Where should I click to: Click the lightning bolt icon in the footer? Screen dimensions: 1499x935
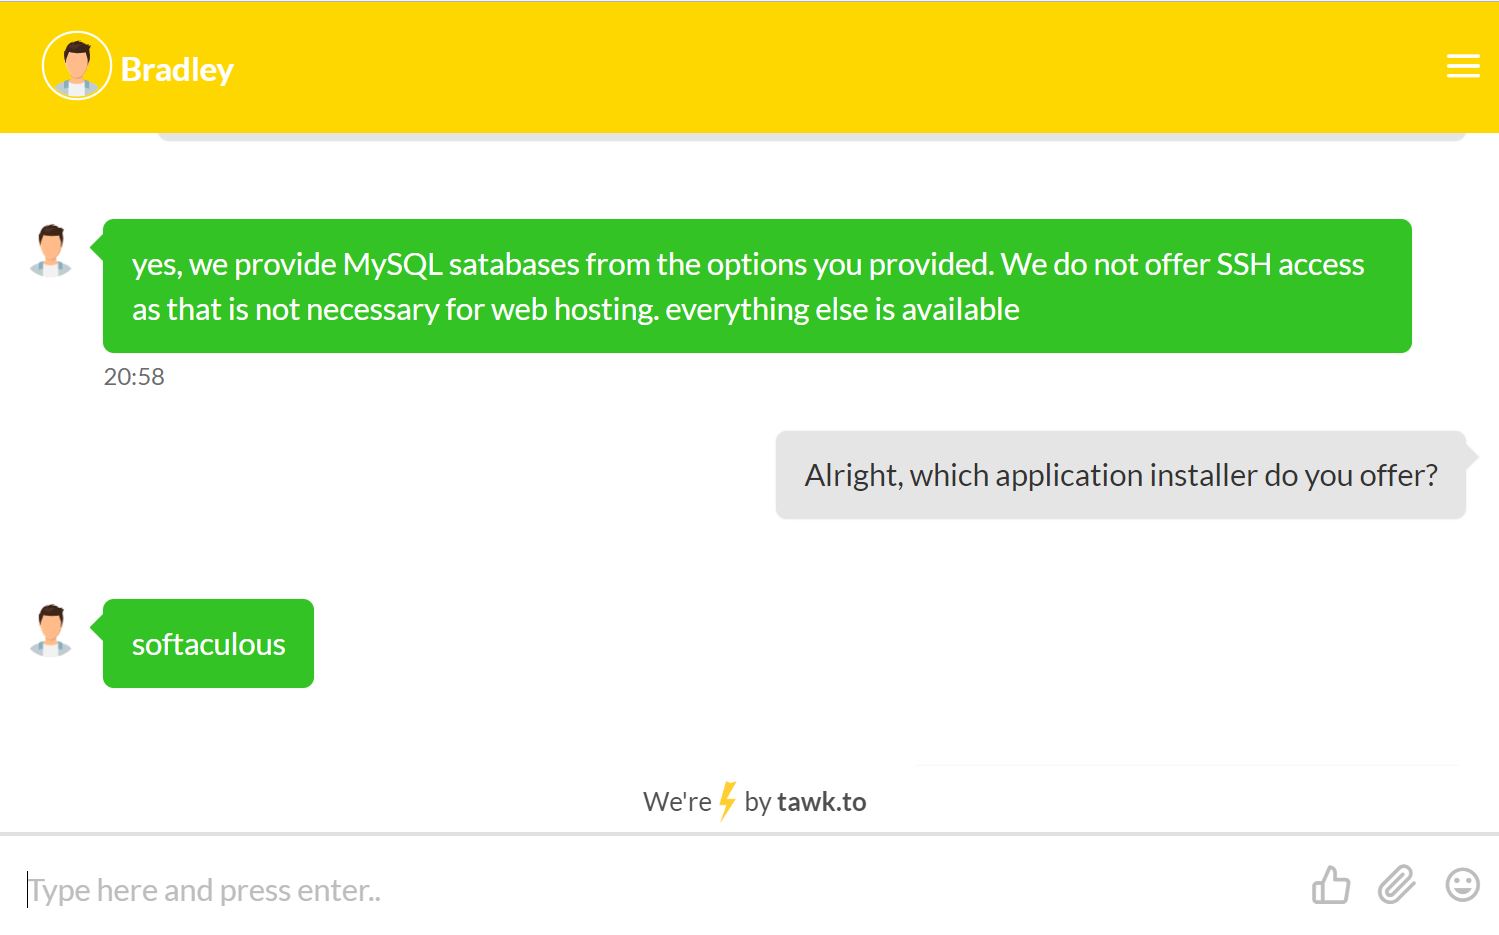coord(728,801)
